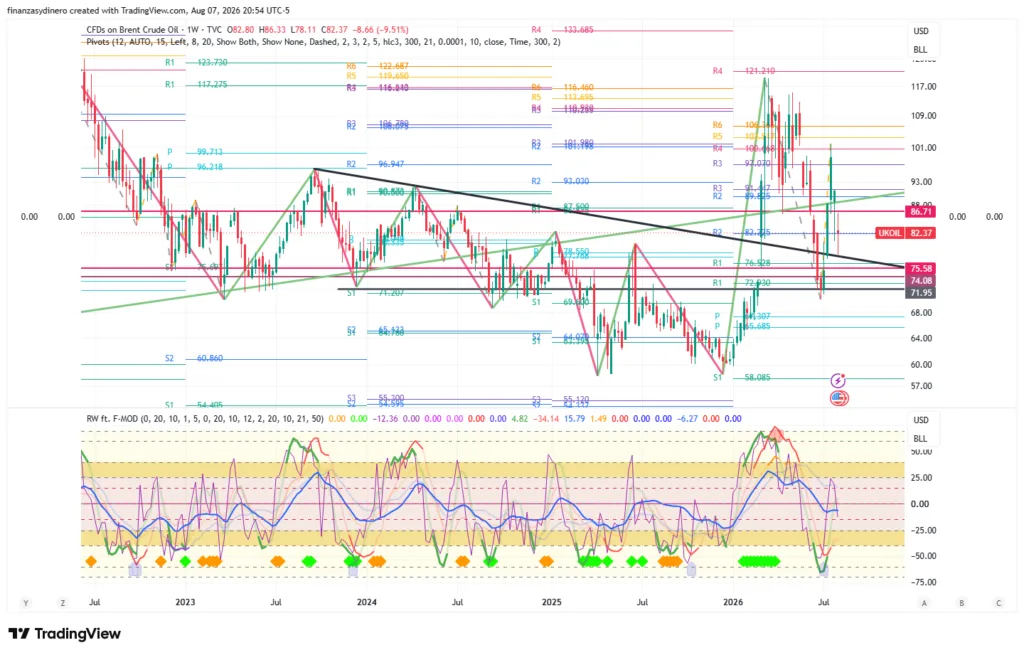Click the 74.08 horizontal line price label
1024x655 pixels.
pos(920,281)
